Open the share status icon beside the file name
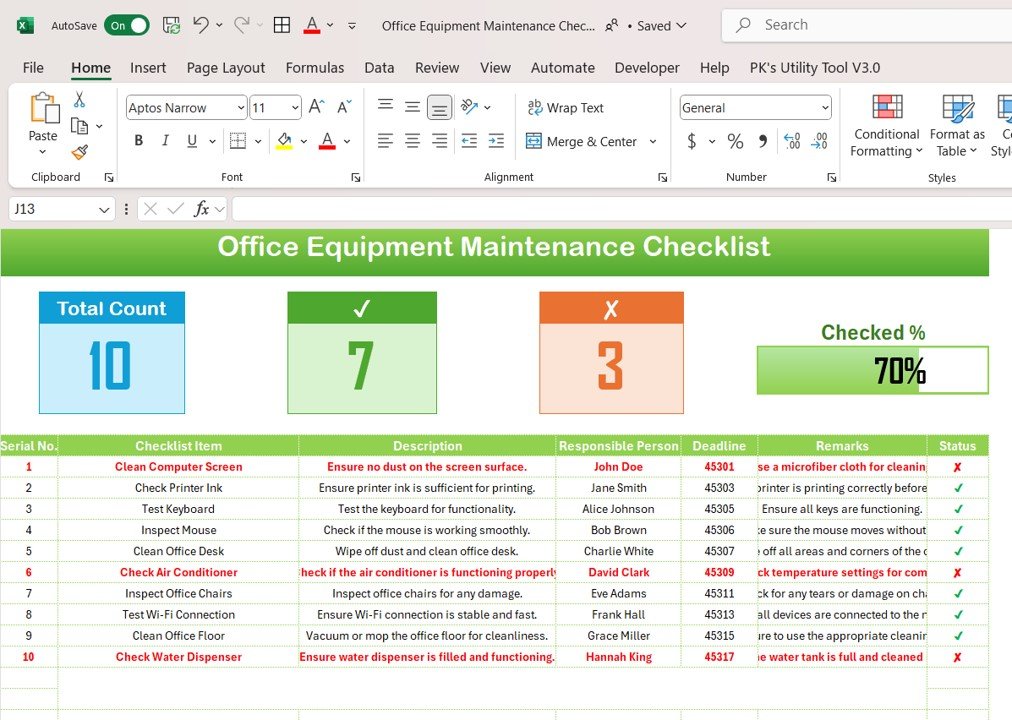This screenshot has width=1012, height=720. [x=611, y=26]
